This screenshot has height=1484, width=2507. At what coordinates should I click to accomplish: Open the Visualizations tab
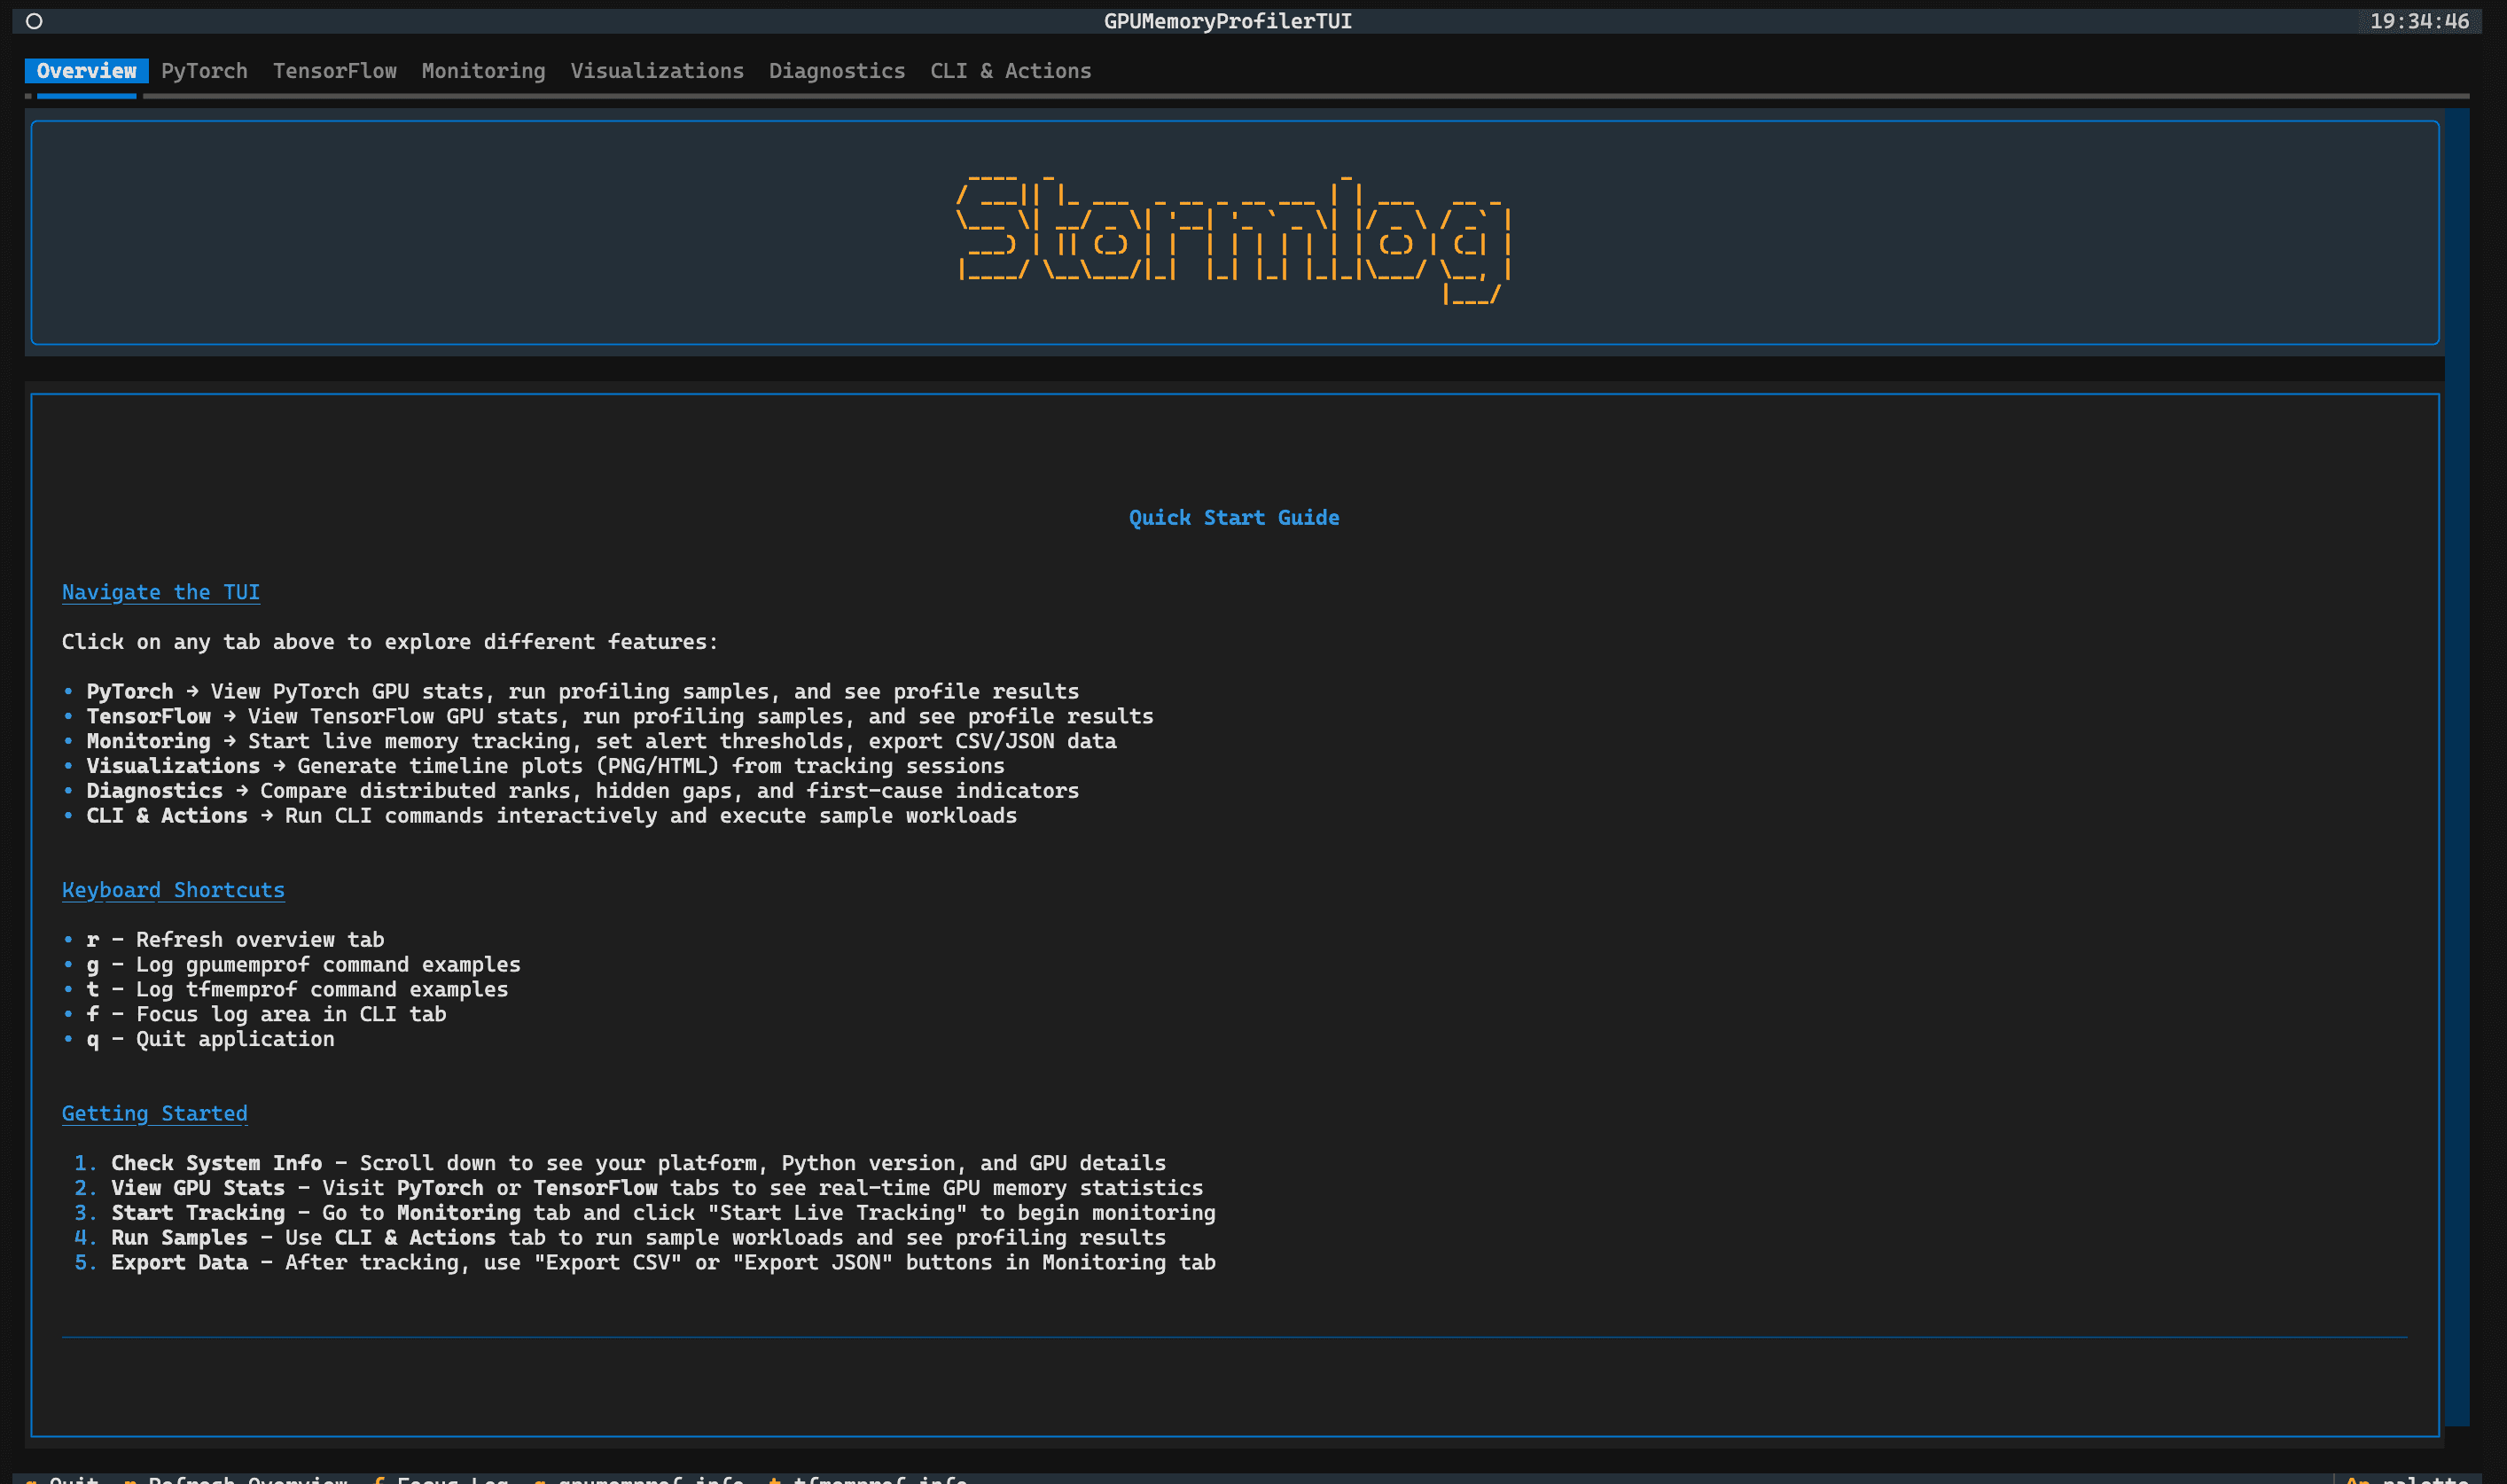(x=656, y=71)
